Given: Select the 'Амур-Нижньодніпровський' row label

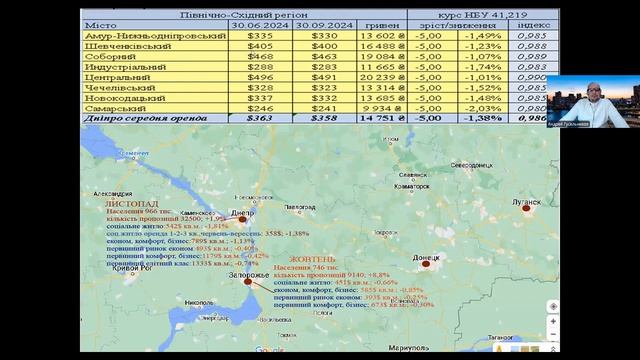Looking at the screenshot, I should (x=155, y=36).
